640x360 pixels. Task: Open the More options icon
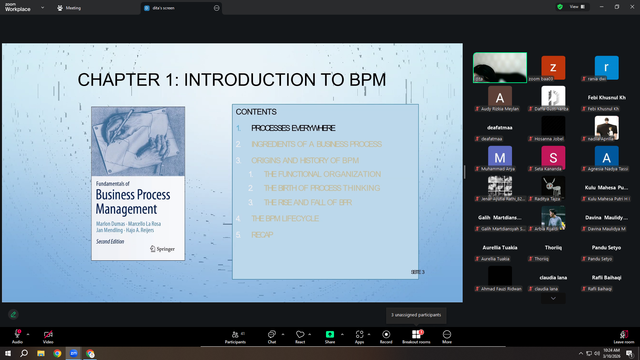[447, 334]
